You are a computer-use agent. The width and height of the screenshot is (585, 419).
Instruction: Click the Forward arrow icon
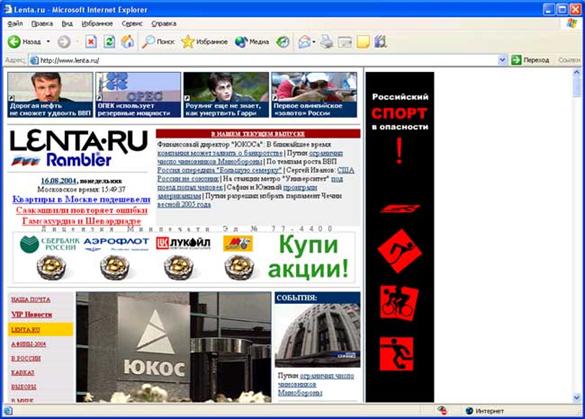point(64,42)
